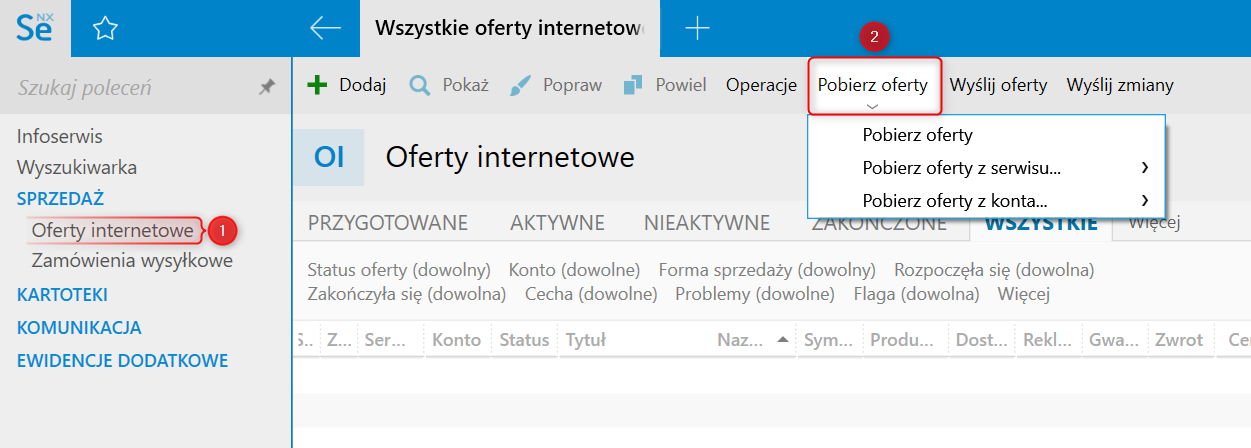The height and width of the screenshot is (448, 1251).
Task: Switch to the AKTYWNE tab
Action: (557, 223)
